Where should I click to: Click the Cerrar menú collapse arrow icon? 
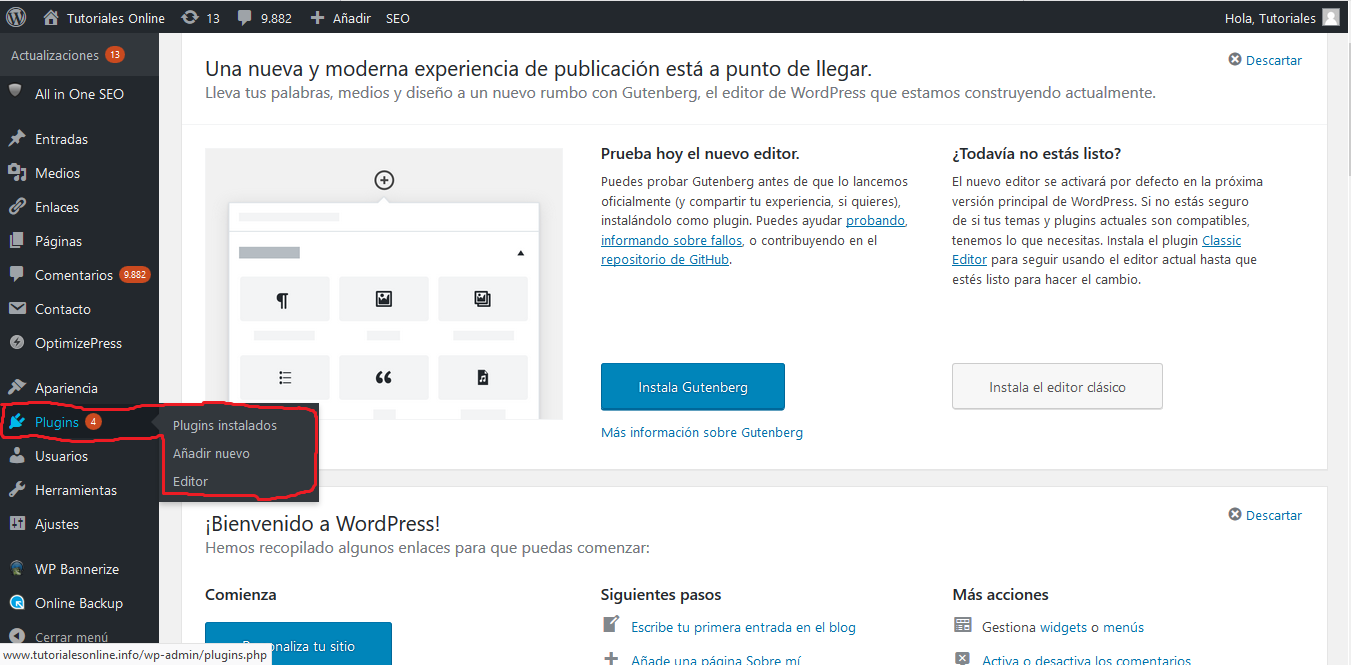(17, 637)
